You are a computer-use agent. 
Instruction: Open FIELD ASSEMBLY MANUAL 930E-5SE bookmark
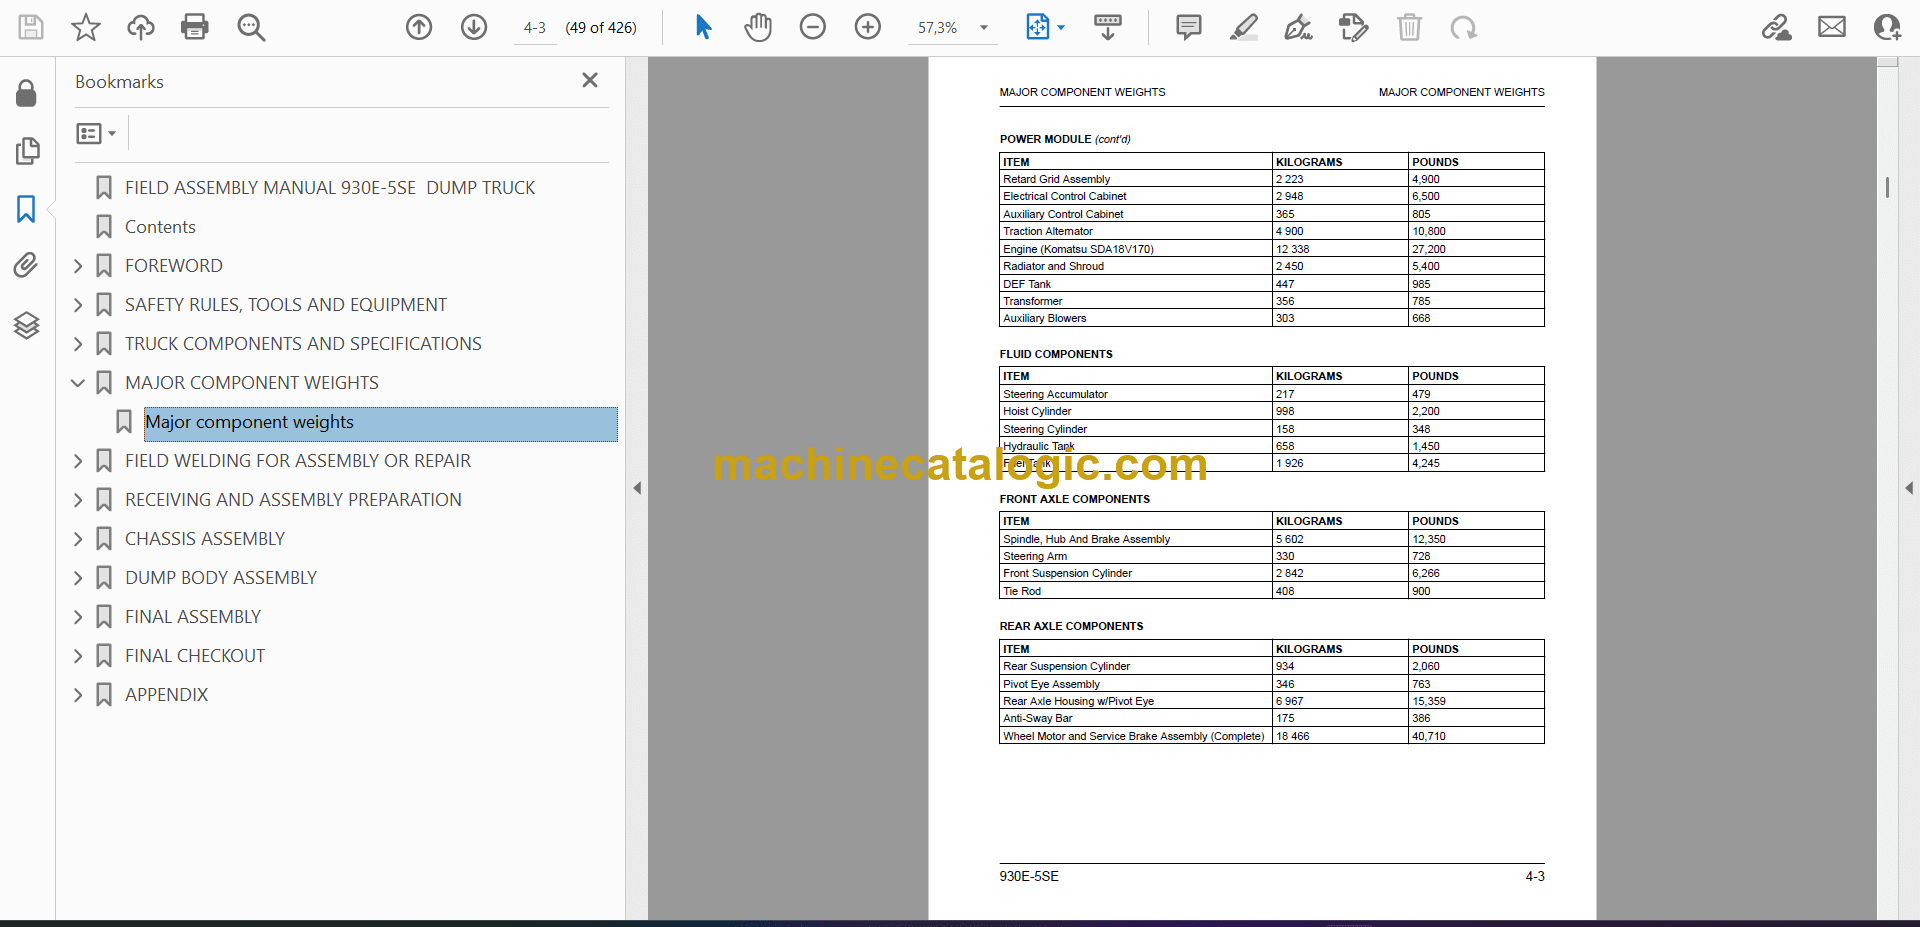(x=330, y=188)
